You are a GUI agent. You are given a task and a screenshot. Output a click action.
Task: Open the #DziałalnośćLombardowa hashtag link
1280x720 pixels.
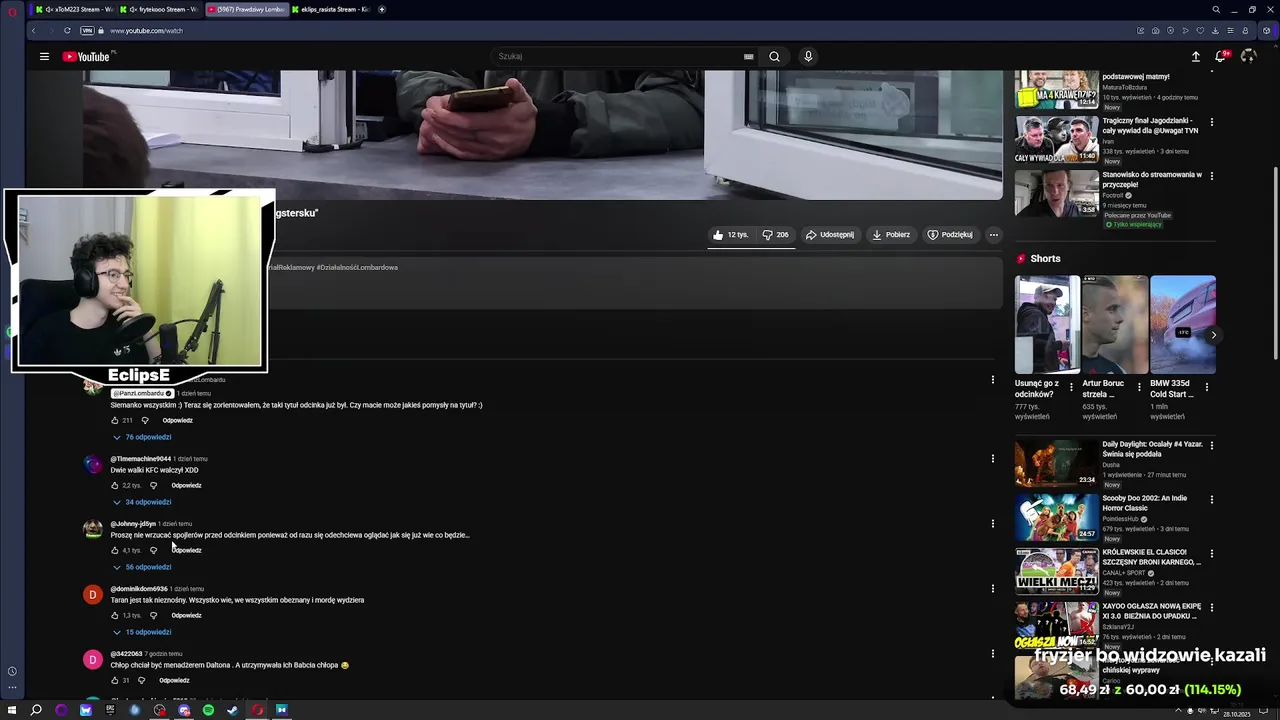(x=357, y=267)
